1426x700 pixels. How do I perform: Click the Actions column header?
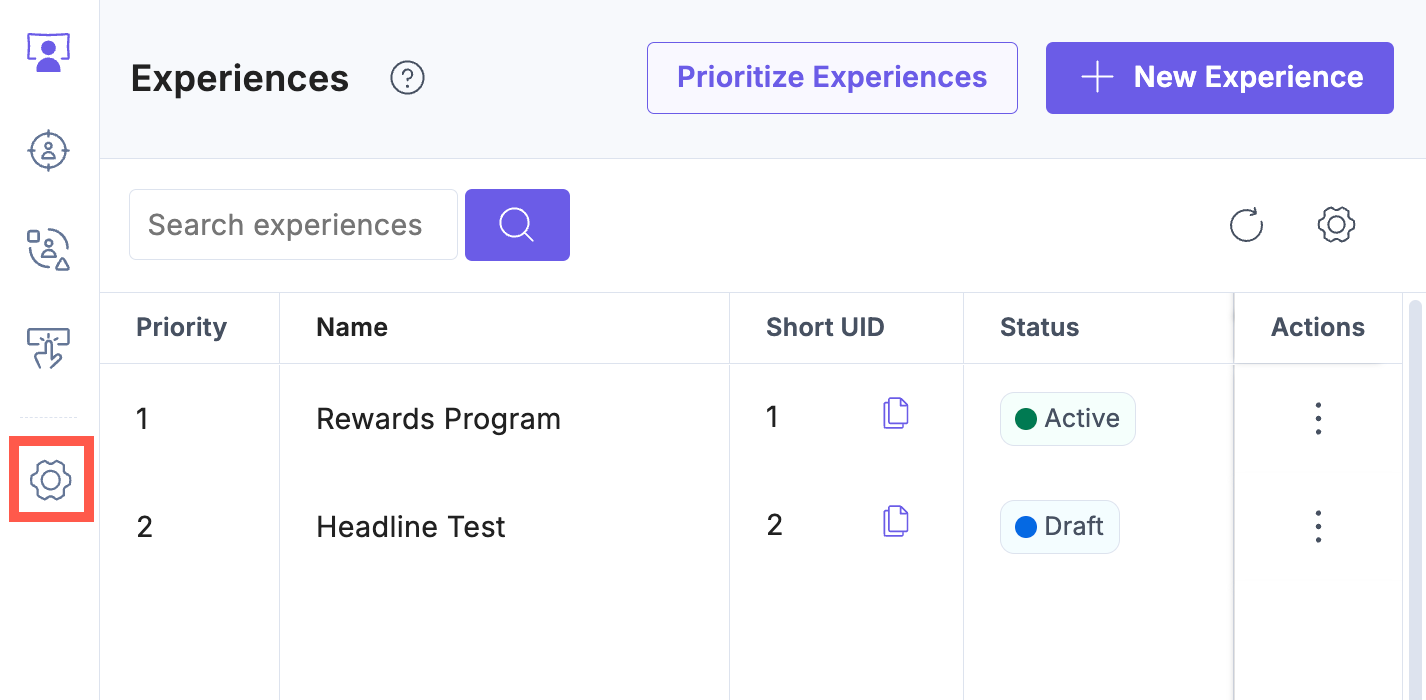point(1318,328)
